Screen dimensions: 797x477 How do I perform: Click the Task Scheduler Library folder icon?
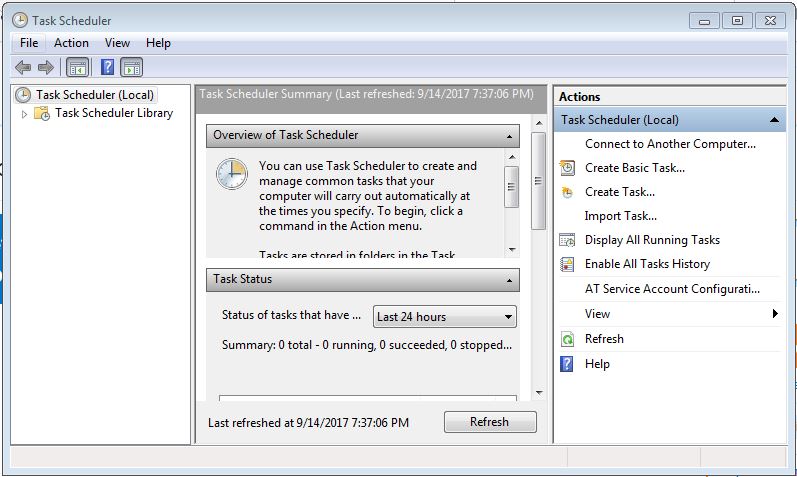click(42, 113)
